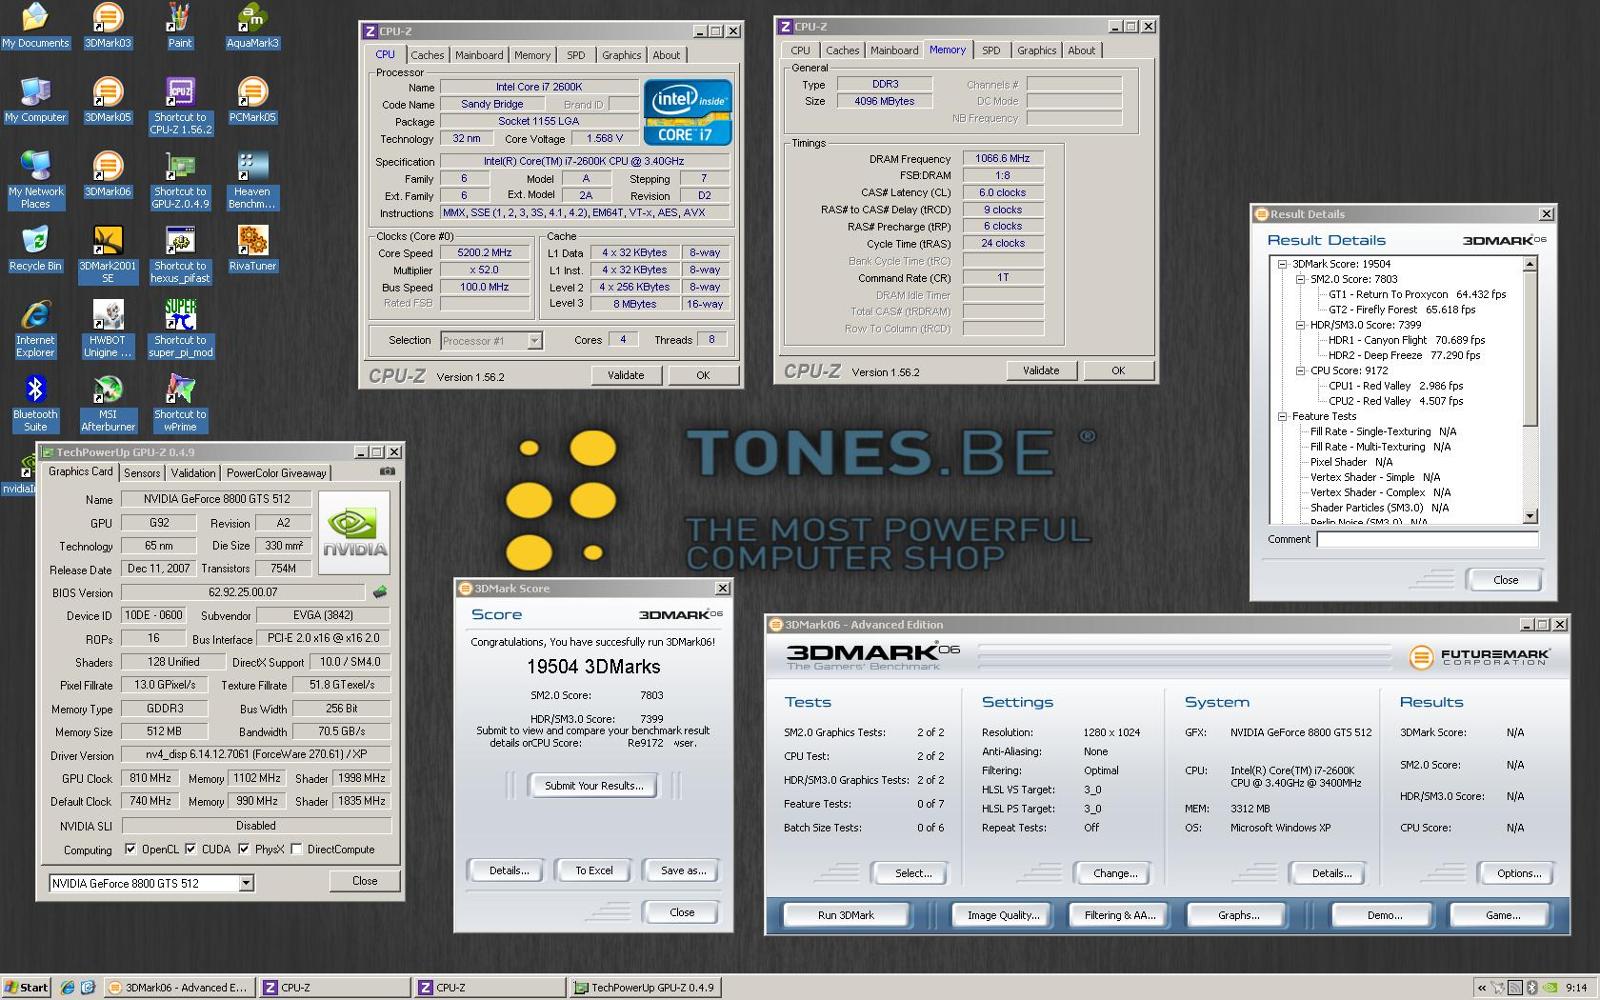Click the Change settings button in 3DMark06
The height and width of the screenshot is (1000, 1600).
tap(1115, 874)
